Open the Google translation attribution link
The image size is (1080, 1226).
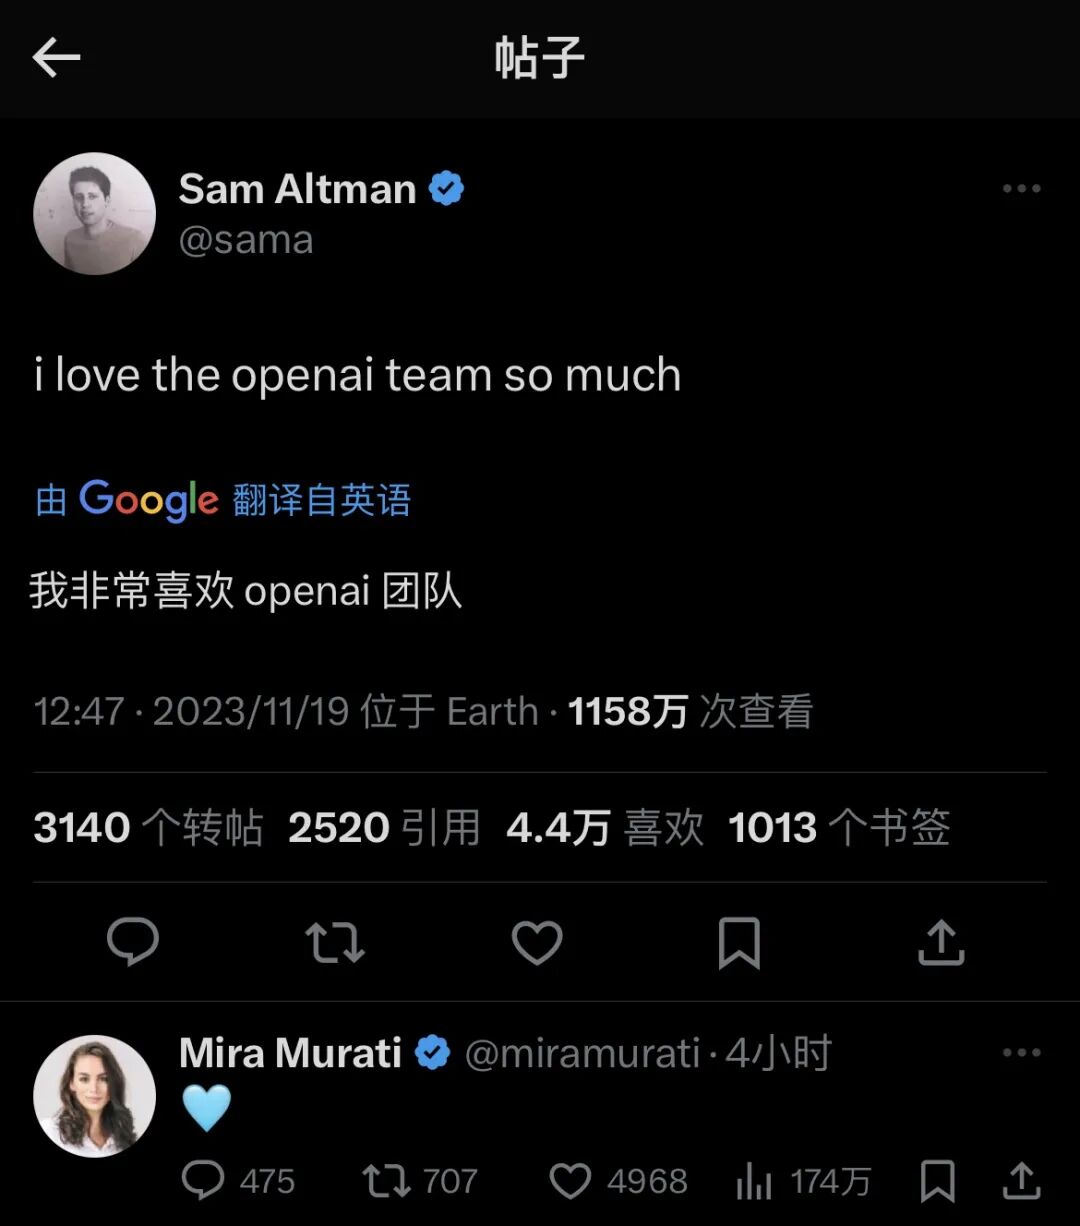223,500
